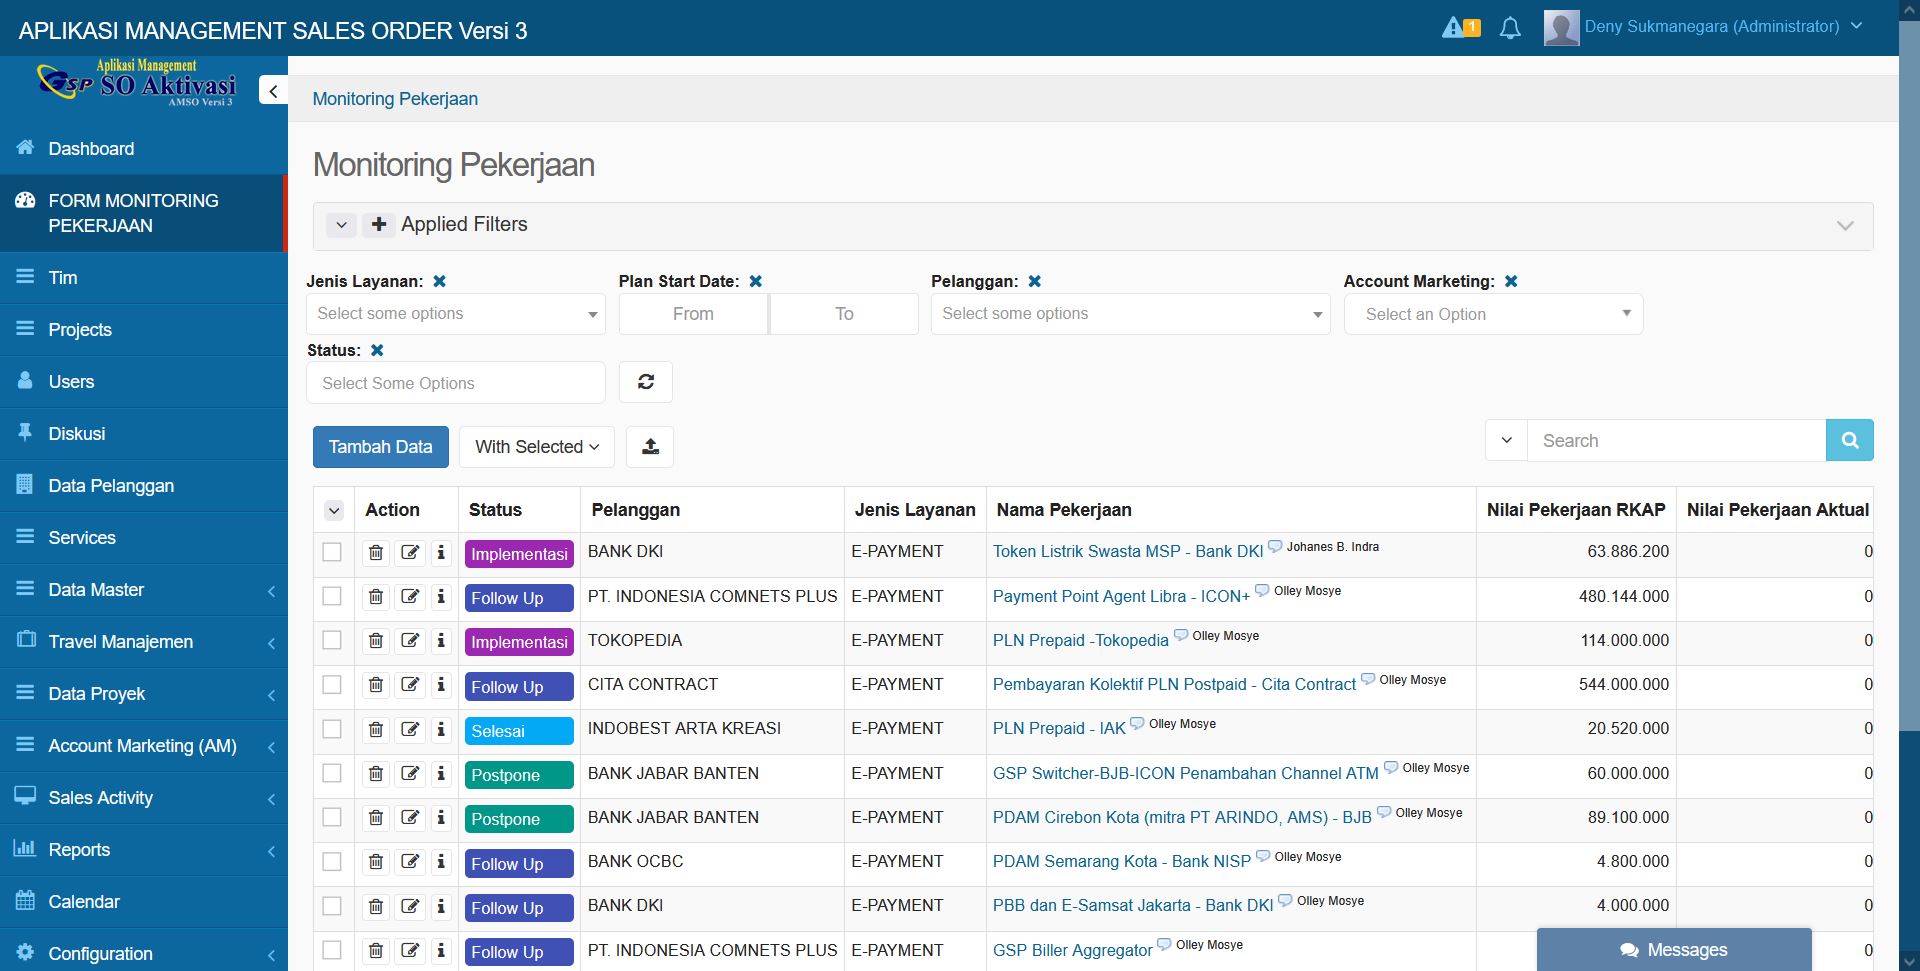Viewport: 1920px width, 971px height.
Task: Open the Deny Sukmanegara user menu
Action: 1704,27
